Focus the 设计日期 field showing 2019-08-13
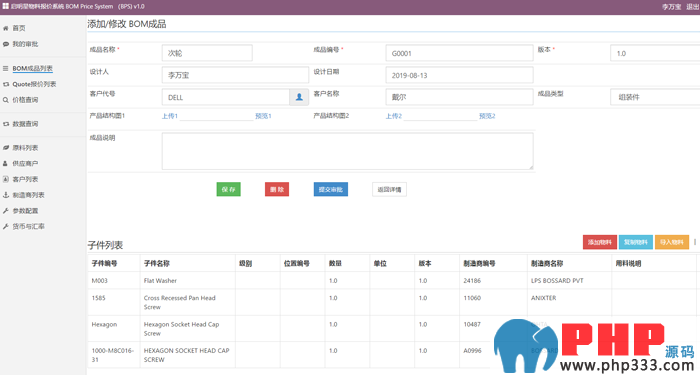This screenshot has height=375, width=700. pyautogui.click(x=459, y=75)
